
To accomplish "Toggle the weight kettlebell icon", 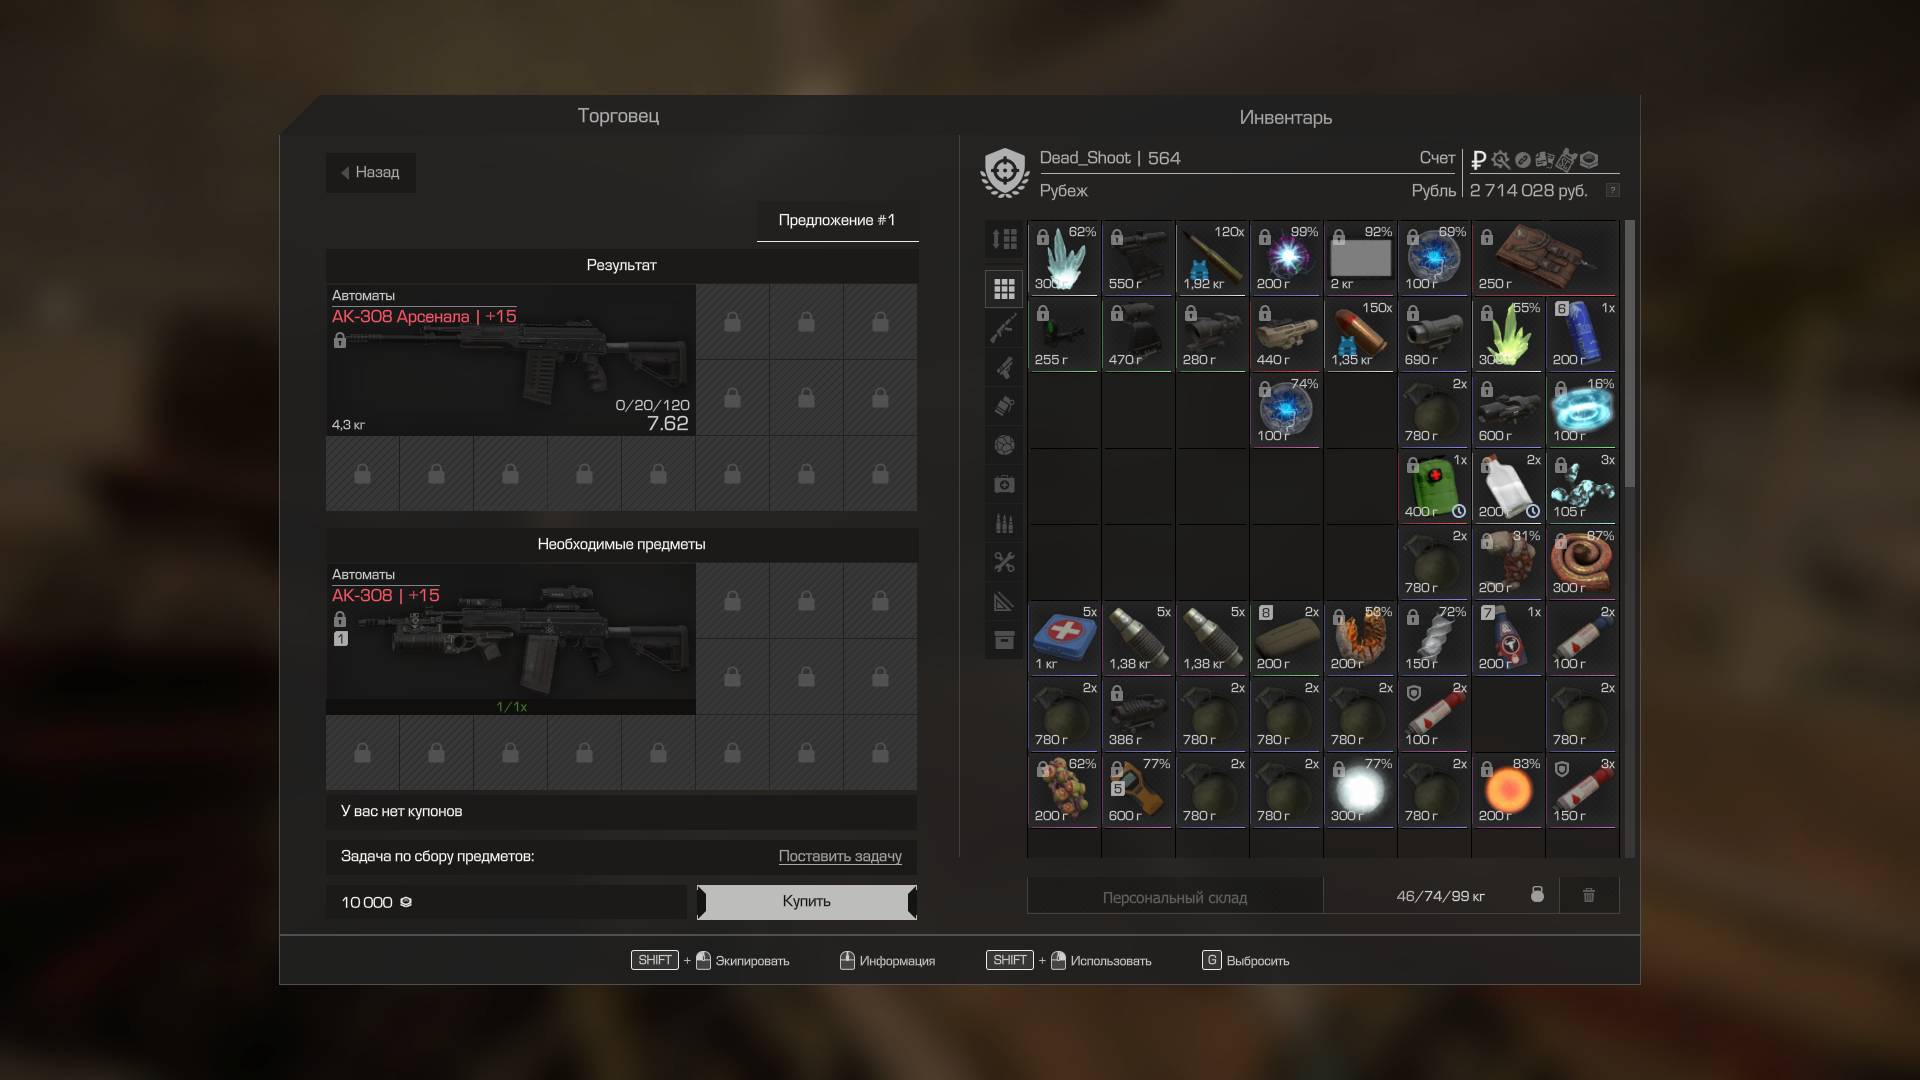I will pos(1537,895).
